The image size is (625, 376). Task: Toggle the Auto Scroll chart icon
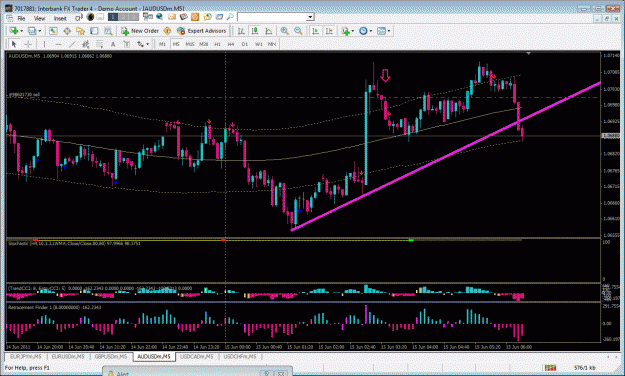click(315, 31)
